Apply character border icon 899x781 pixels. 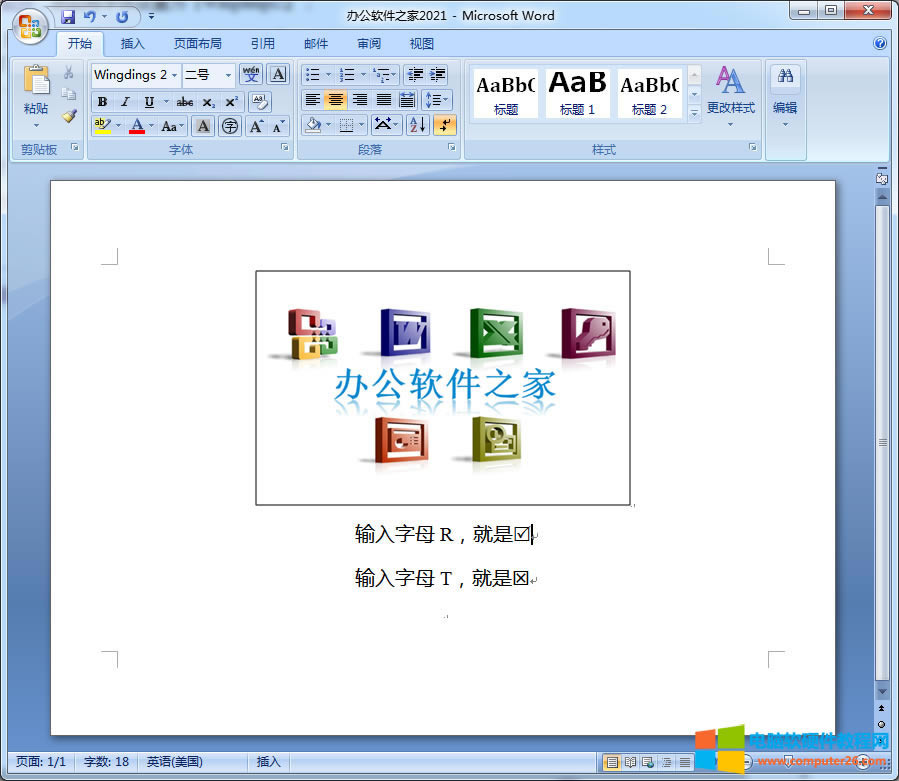(x=278, y=75)
